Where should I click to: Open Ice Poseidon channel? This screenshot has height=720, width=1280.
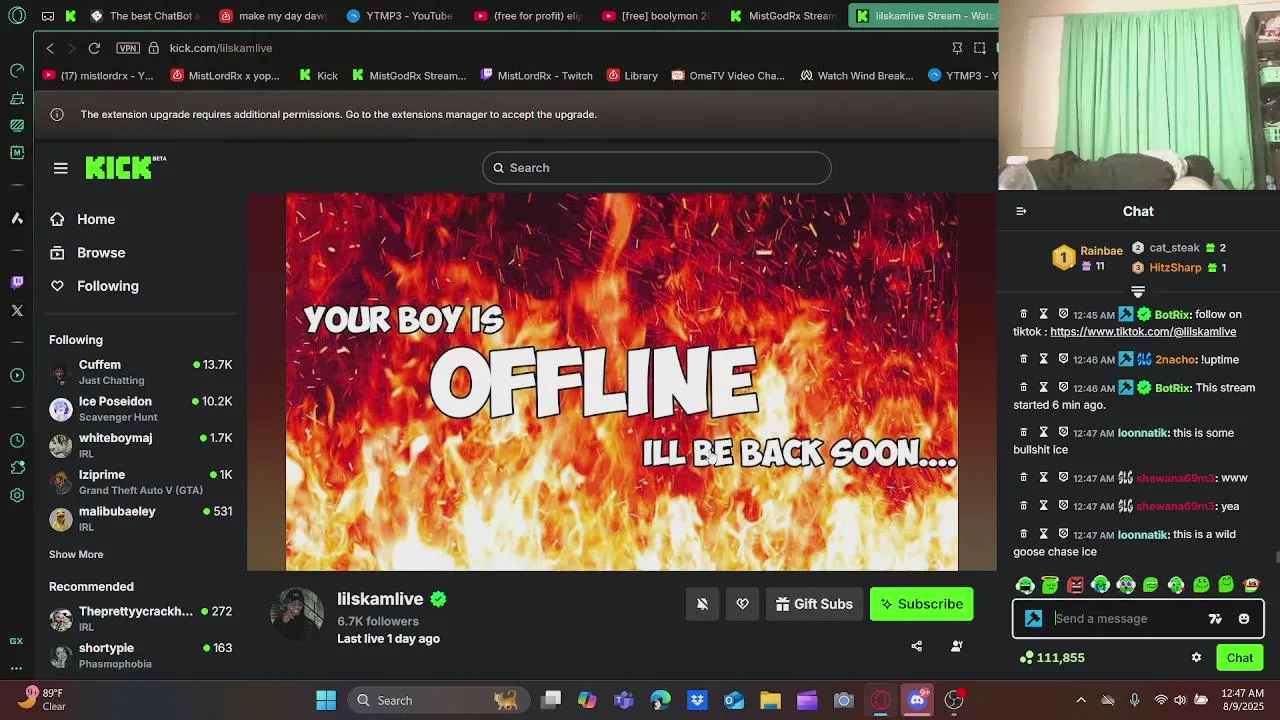coord(140,409)
